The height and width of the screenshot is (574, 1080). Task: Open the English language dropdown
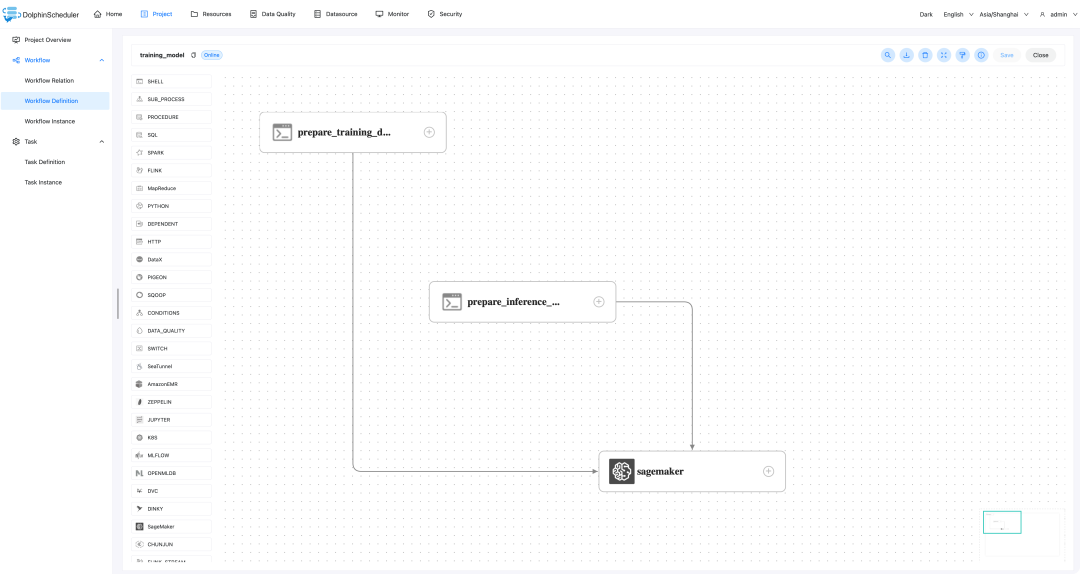point(956,14)
